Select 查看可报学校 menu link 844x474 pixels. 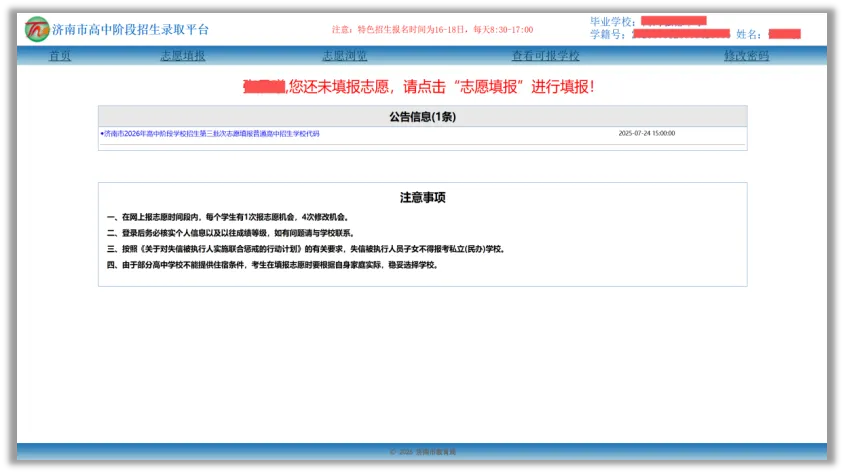tap(545, 55)
